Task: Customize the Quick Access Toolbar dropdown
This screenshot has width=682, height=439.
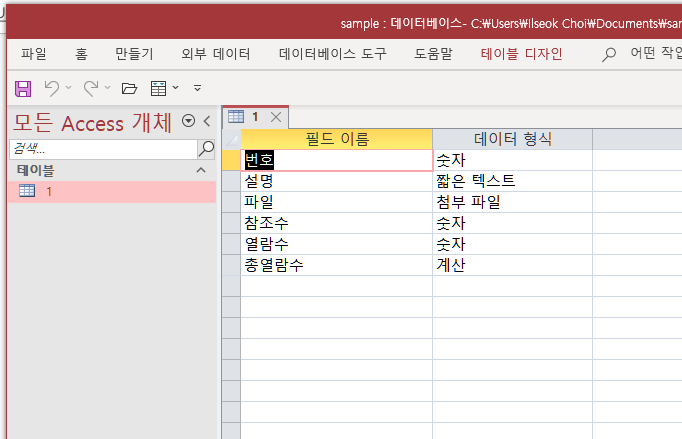Action: [197, 88]
